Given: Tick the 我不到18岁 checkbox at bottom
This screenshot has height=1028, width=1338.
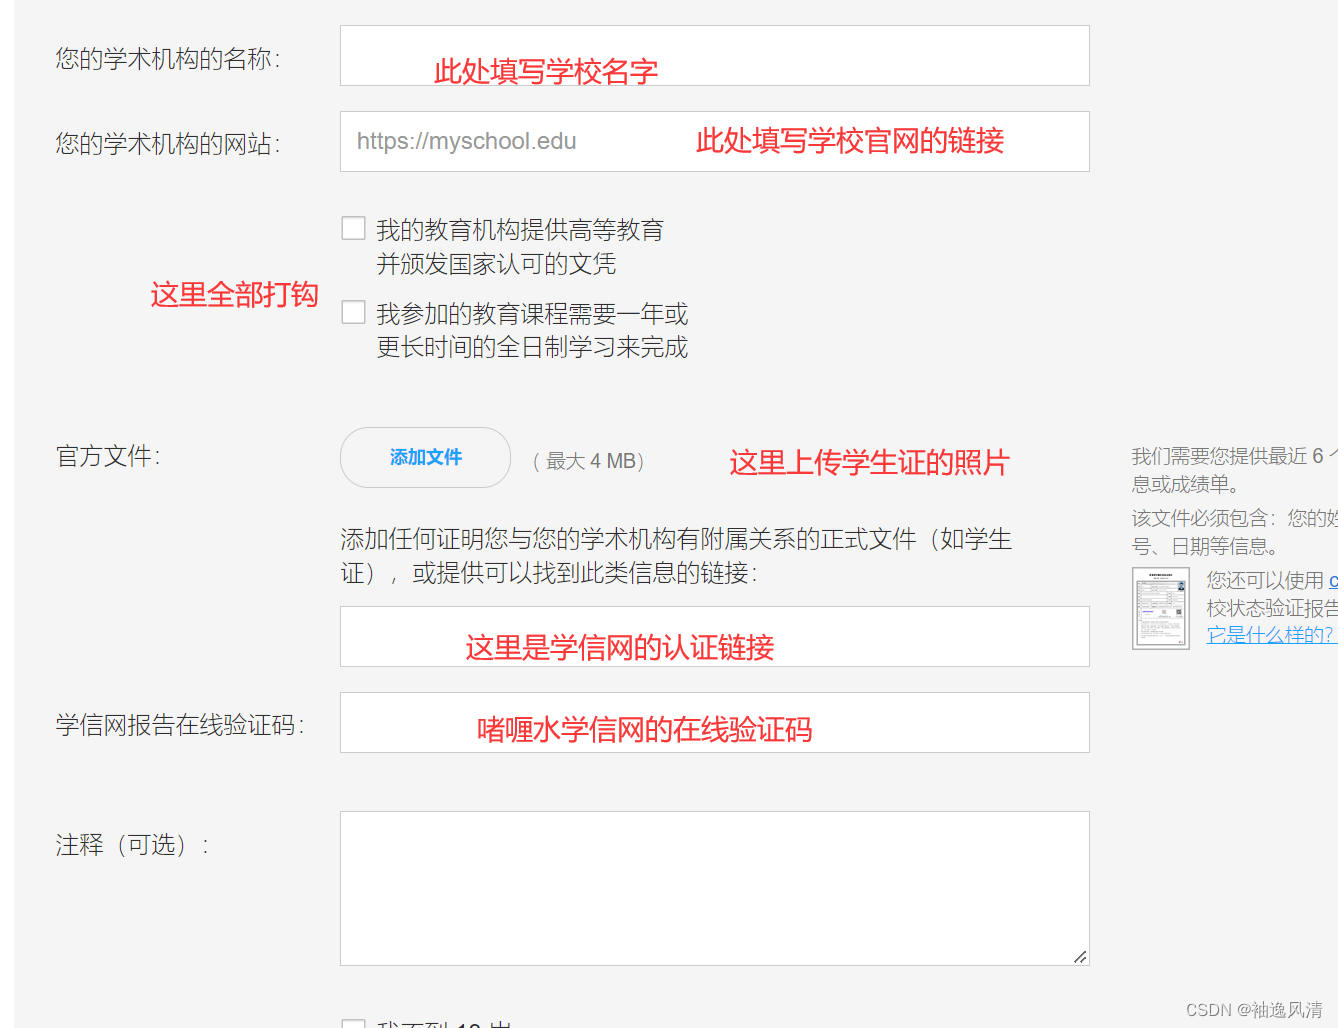Looking at the screenshot, I should click(353, 1024).
